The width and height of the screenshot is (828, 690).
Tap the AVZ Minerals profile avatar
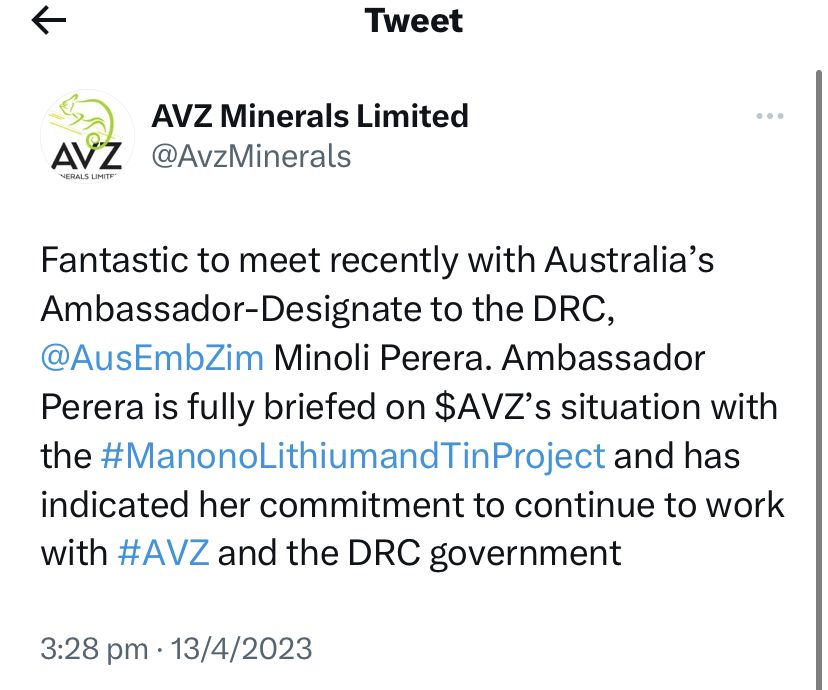point(86,137)
